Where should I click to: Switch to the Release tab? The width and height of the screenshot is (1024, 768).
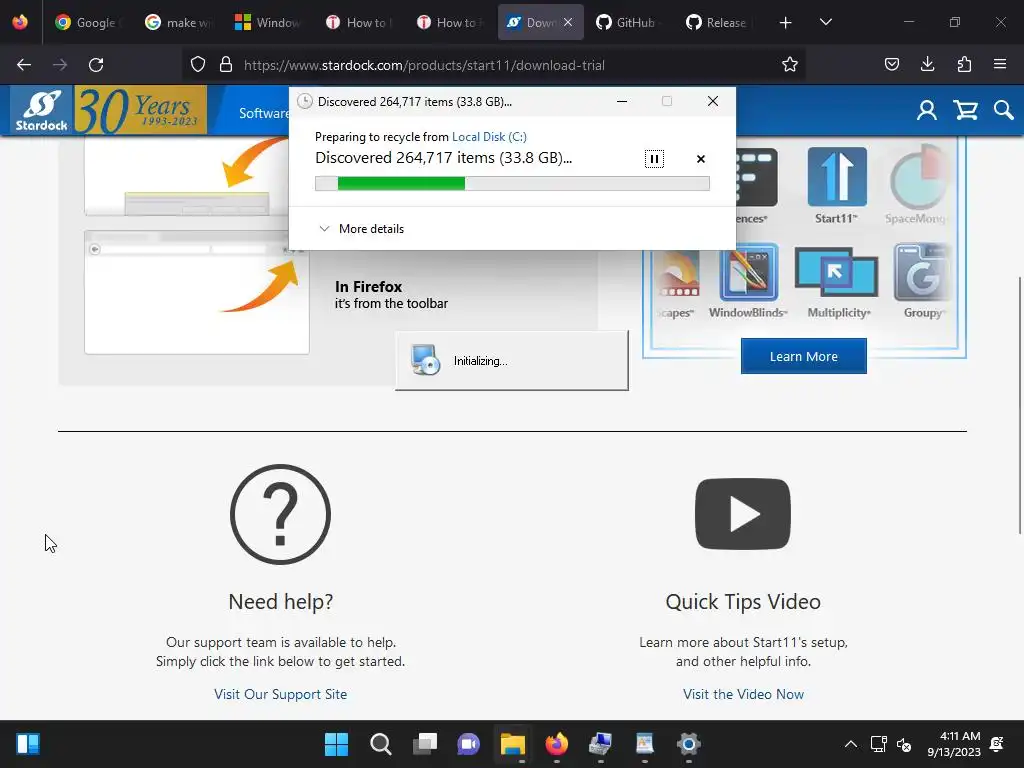pyautogui.click(x=720, y=23)
